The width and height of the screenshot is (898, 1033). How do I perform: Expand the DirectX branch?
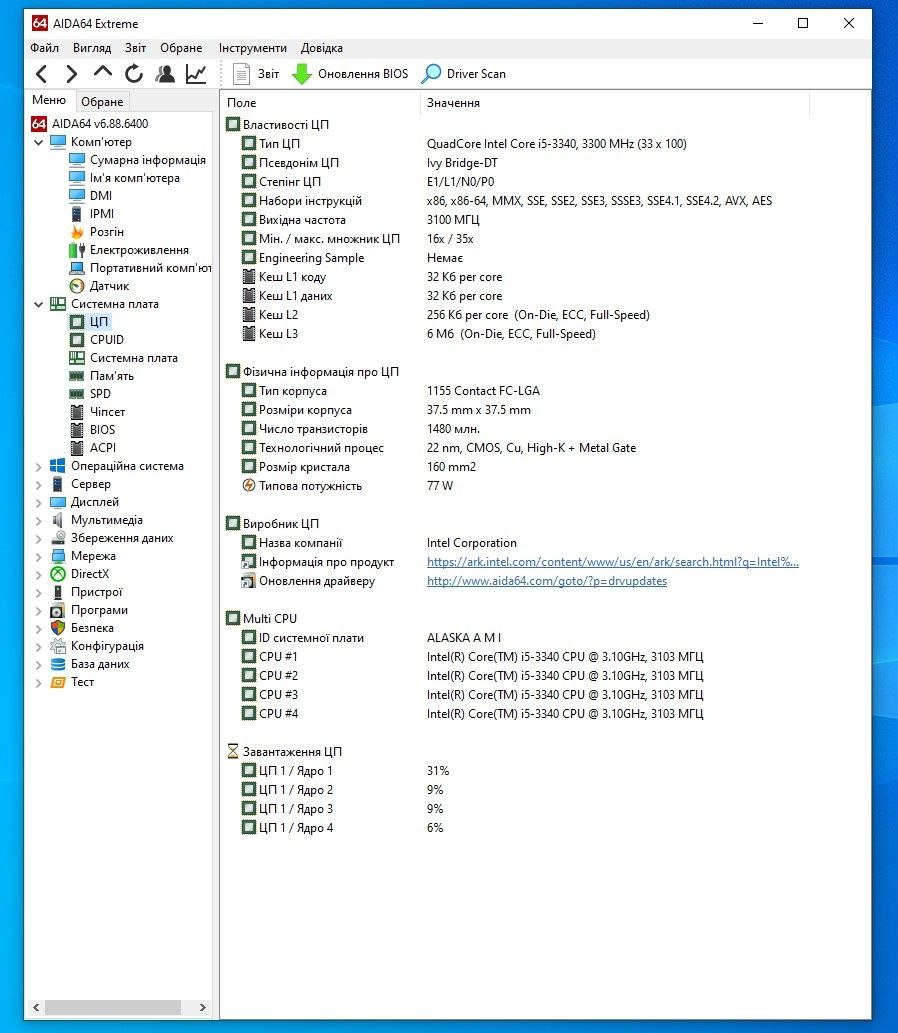tap(38, 574)
